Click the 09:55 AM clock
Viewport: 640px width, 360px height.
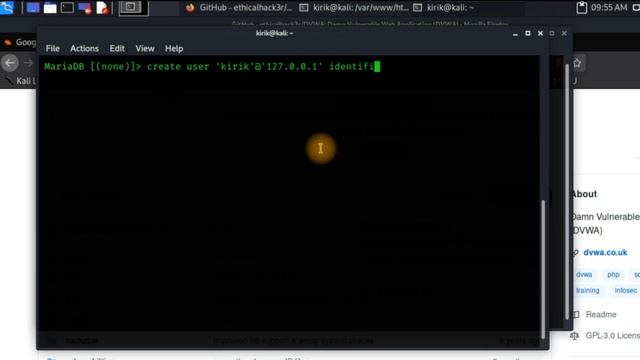pyautogui.click(x=609, y=8)
